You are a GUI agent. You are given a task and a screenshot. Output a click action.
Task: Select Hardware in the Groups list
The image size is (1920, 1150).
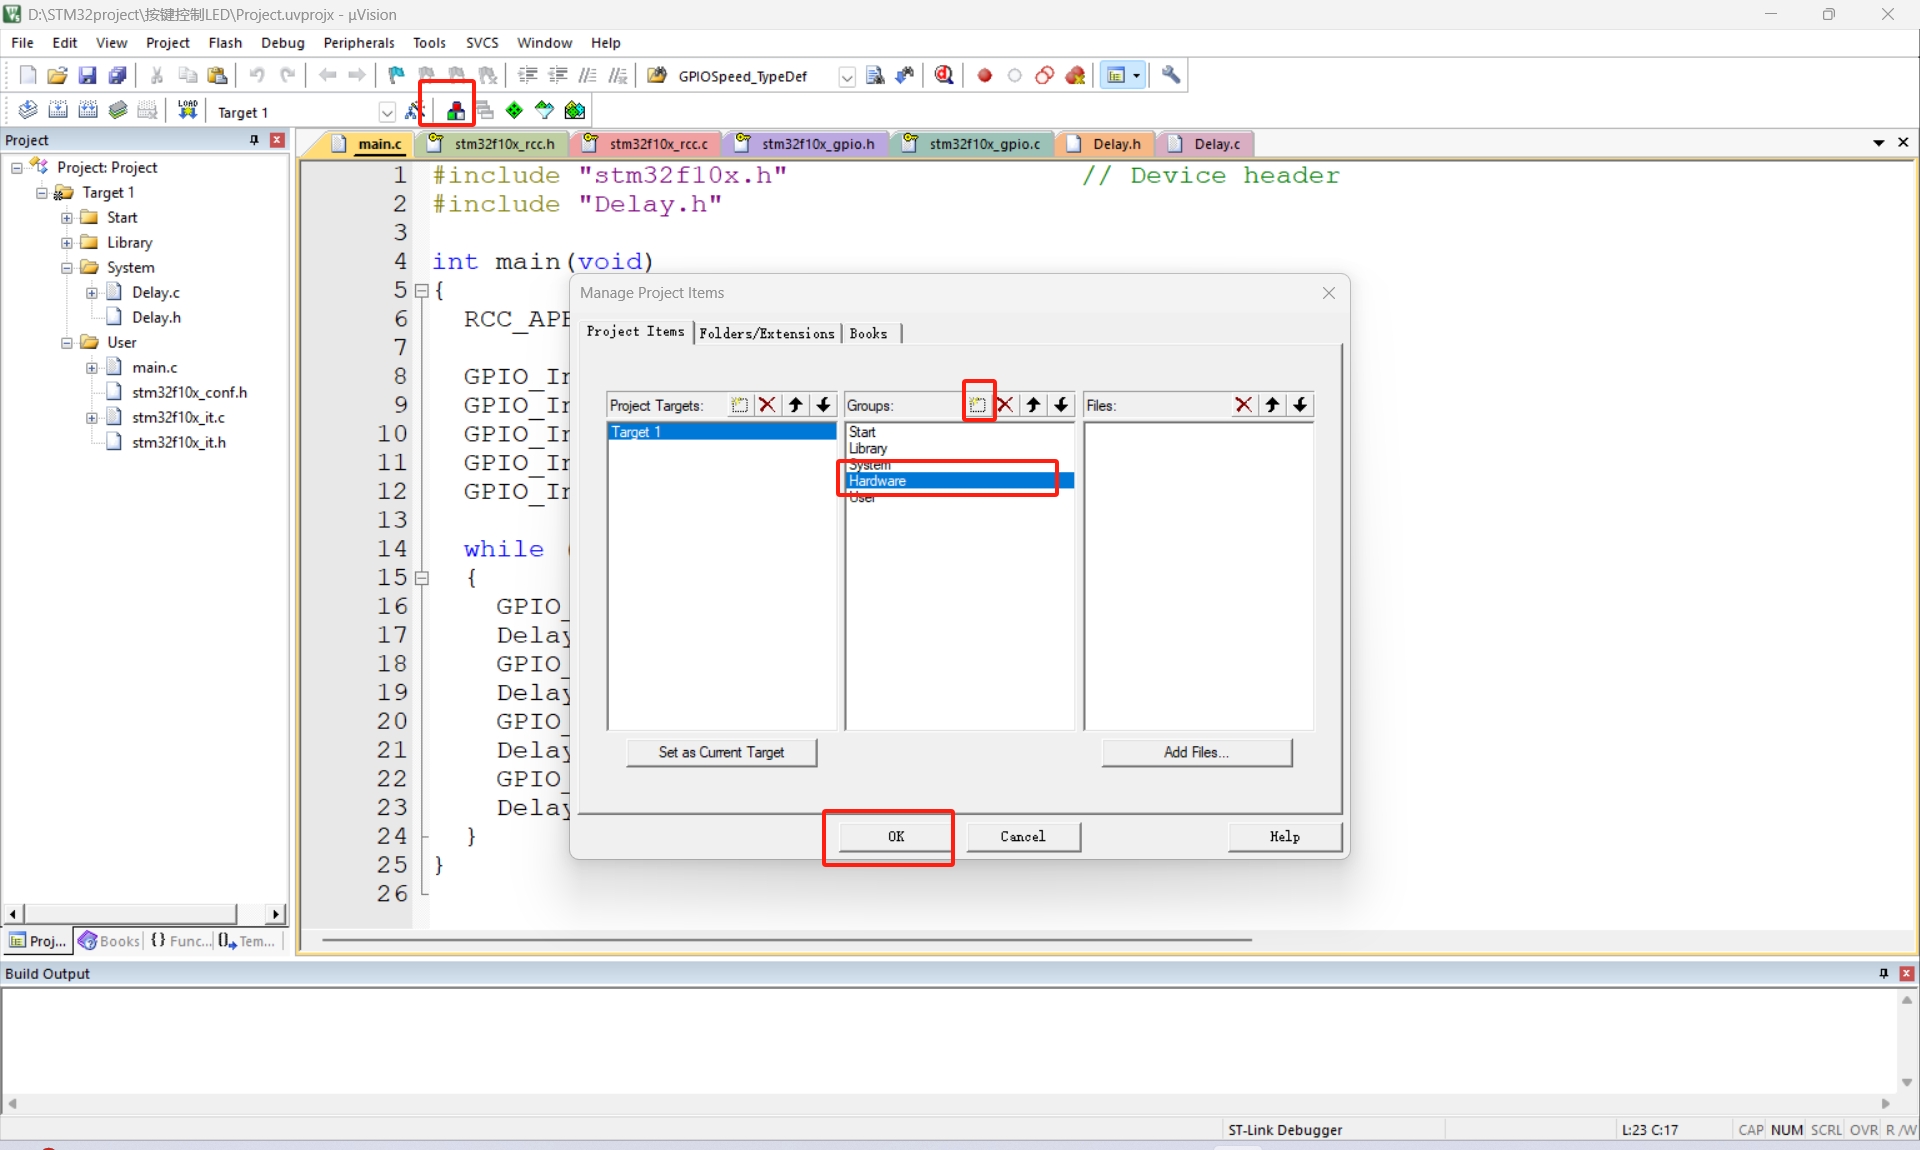click(877, 481)
